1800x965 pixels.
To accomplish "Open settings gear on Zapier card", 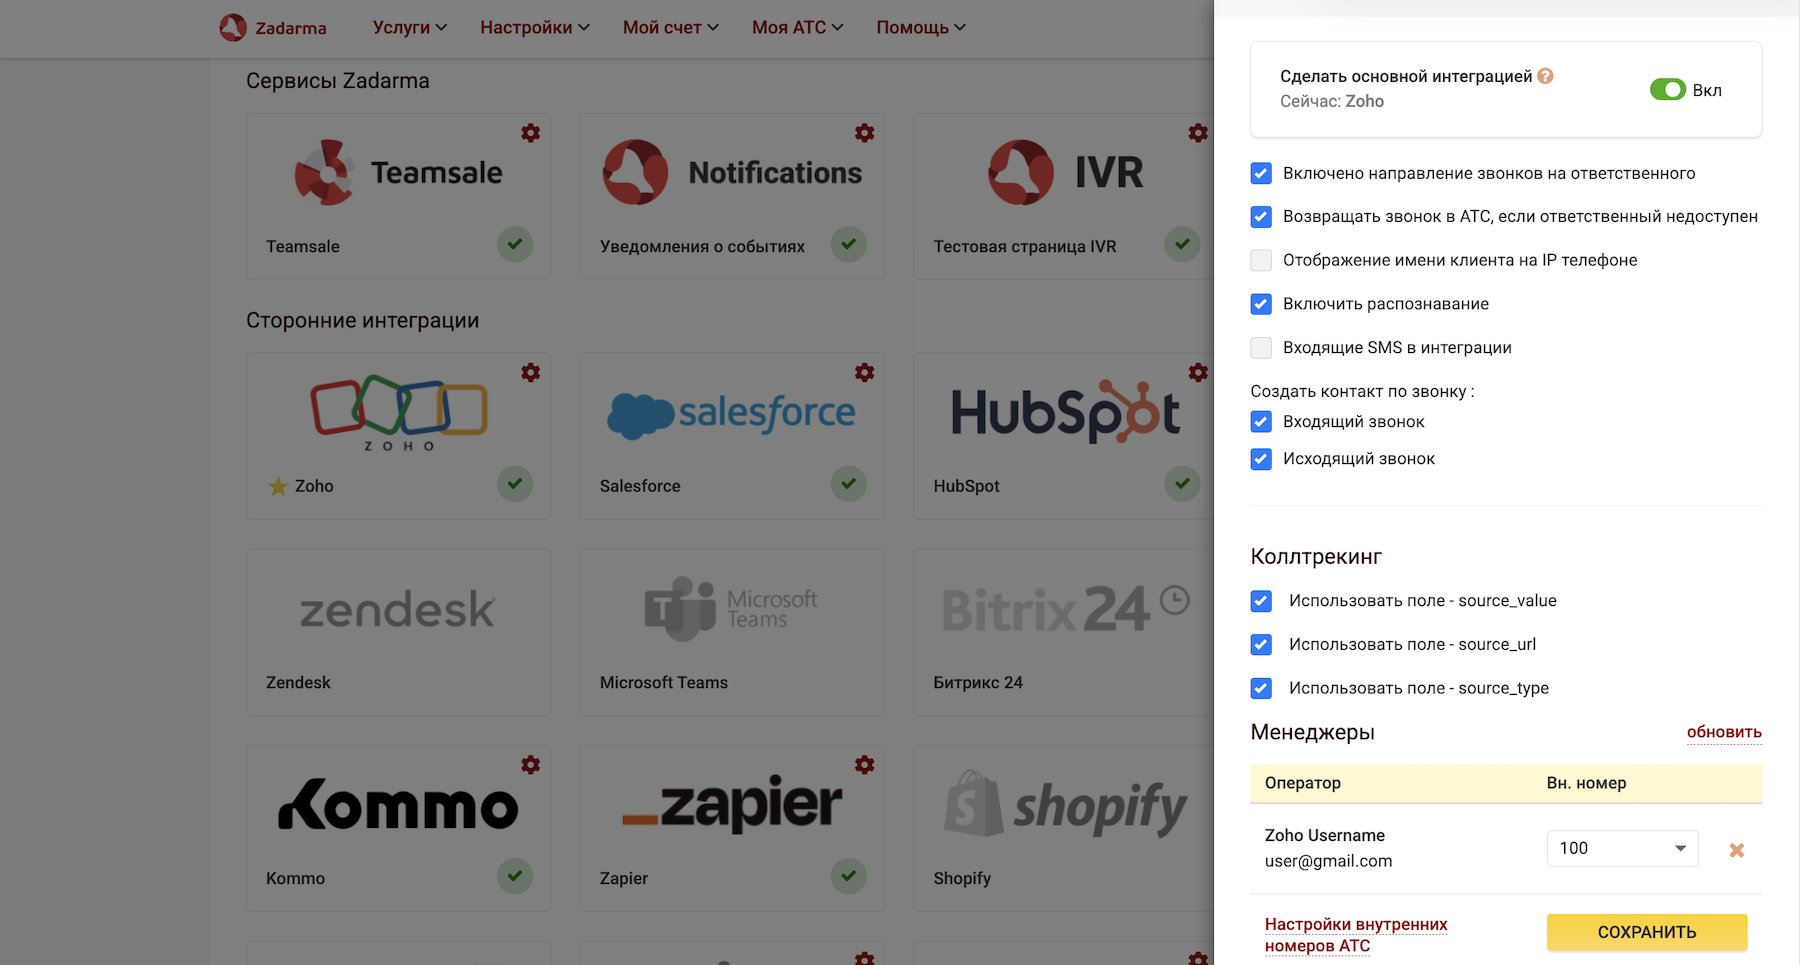I will click(x=865, y=765).
